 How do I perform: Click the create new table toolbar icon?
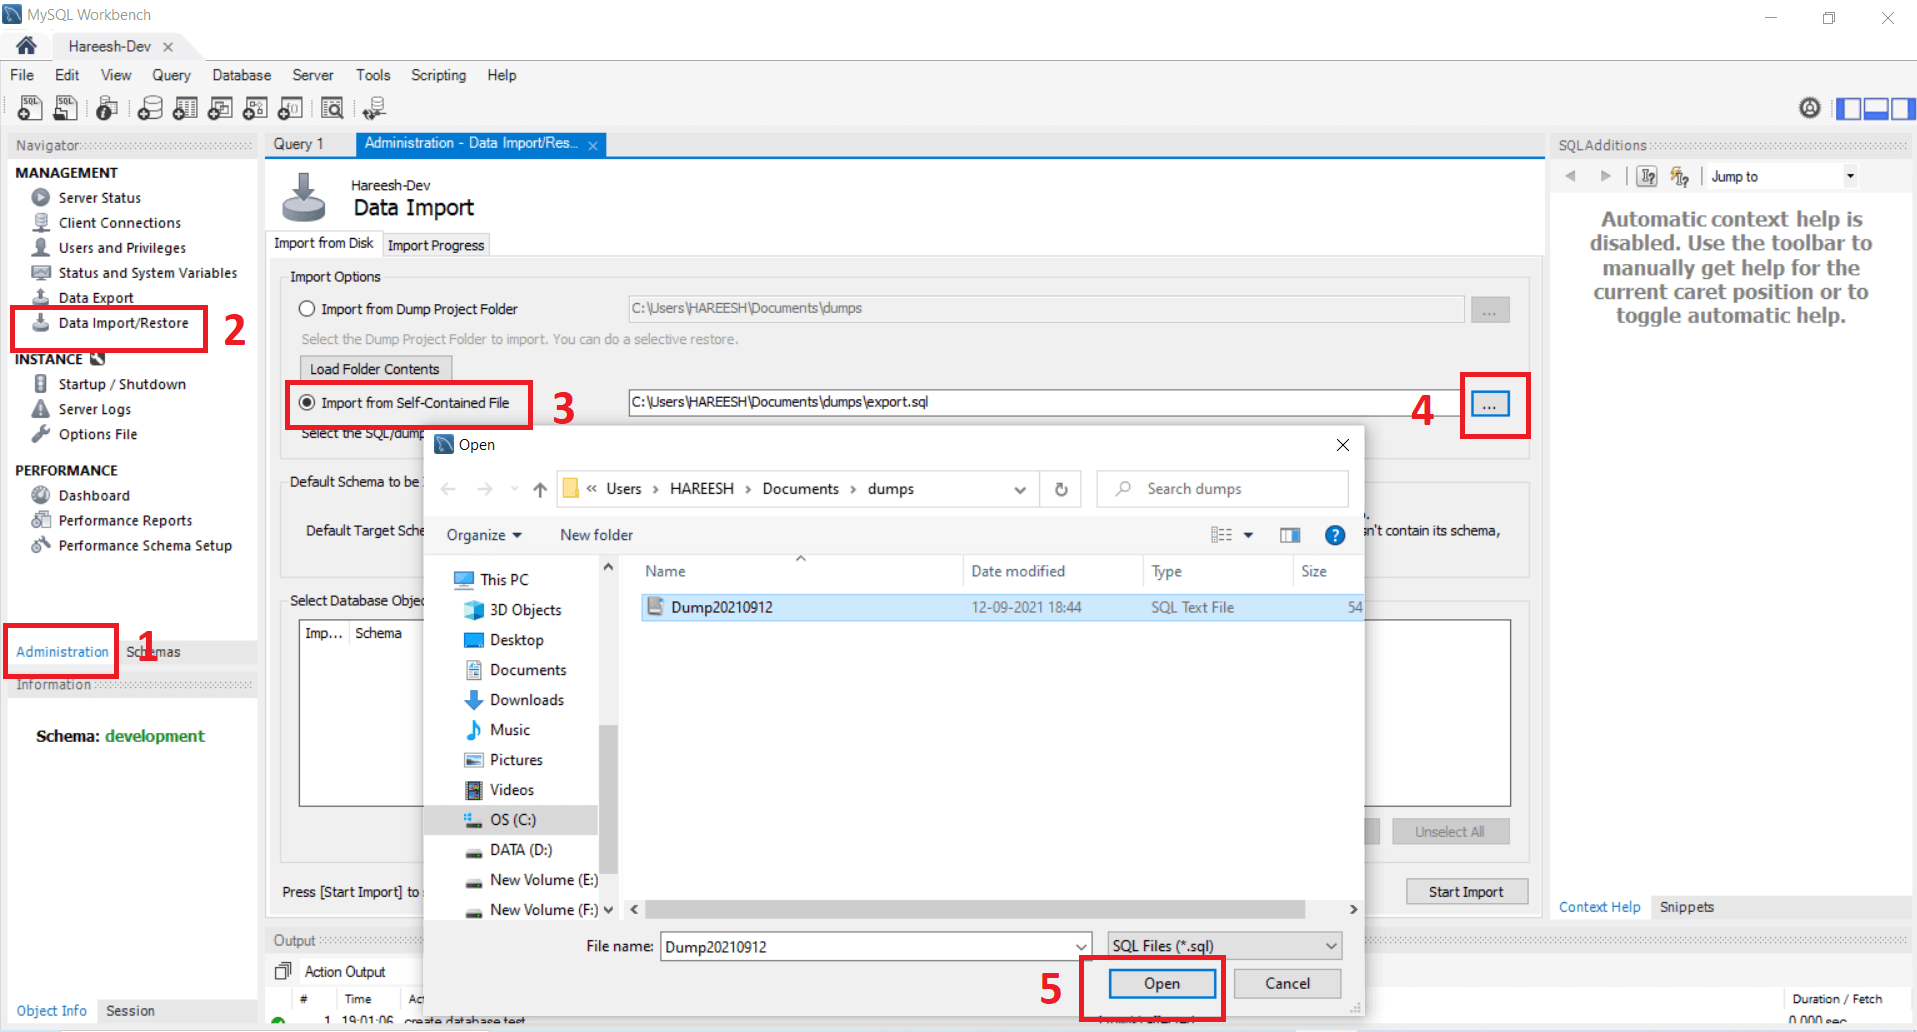[x=185, y=108]
